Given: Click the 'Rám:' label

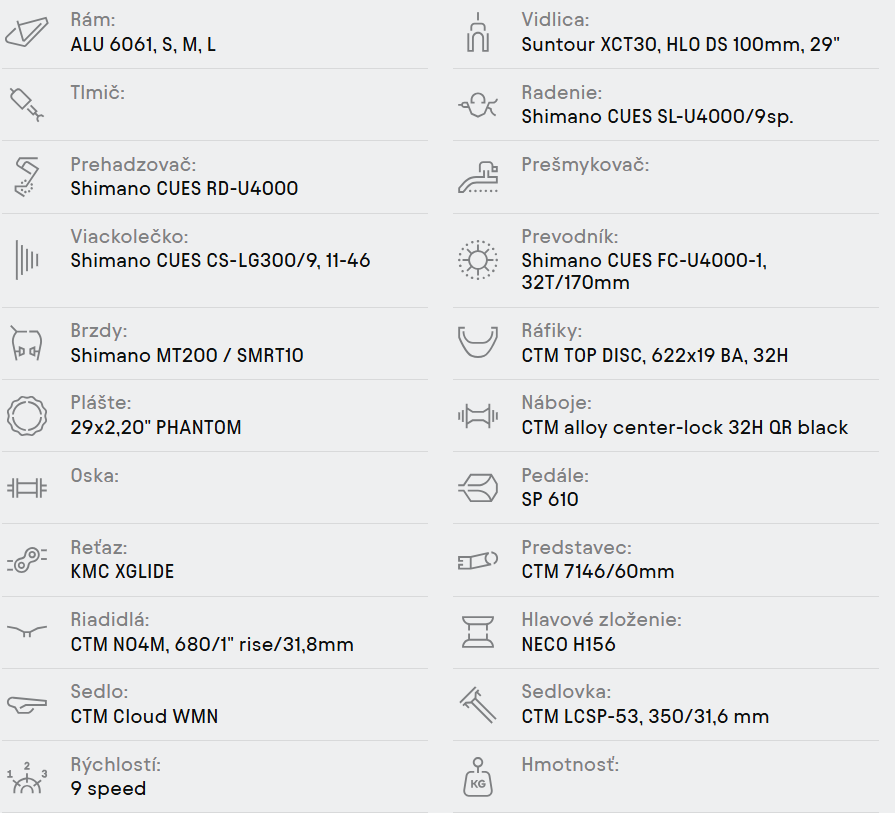Looking at the screenshot, I should 93,20.
